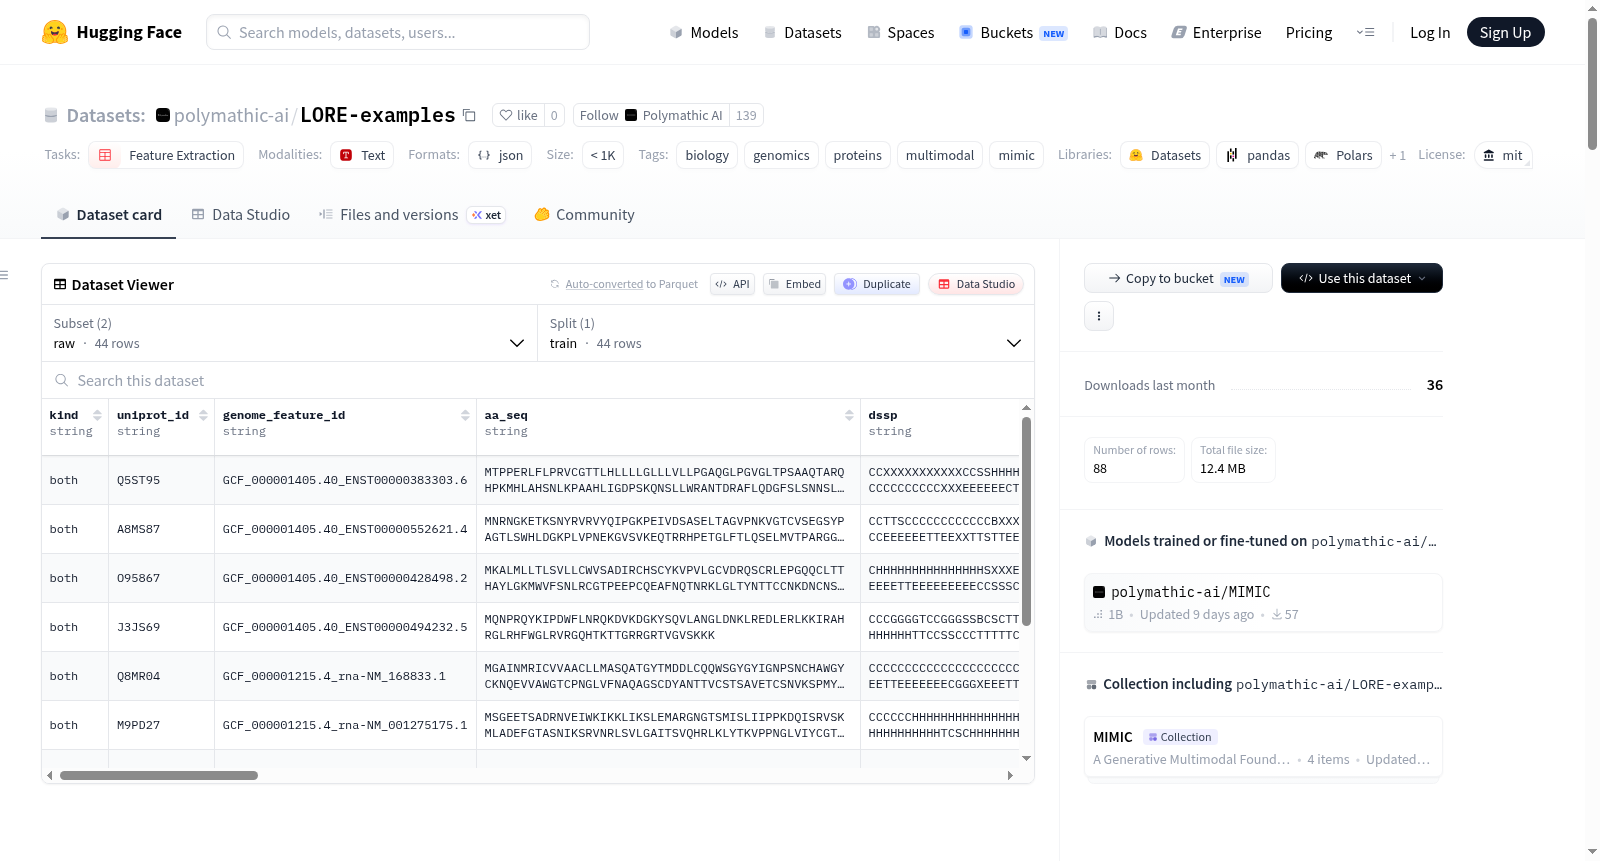This screenshot has height=861, width=1600.
Task: Show the +1 additional libraries
Action: (x=1397, y=155)
